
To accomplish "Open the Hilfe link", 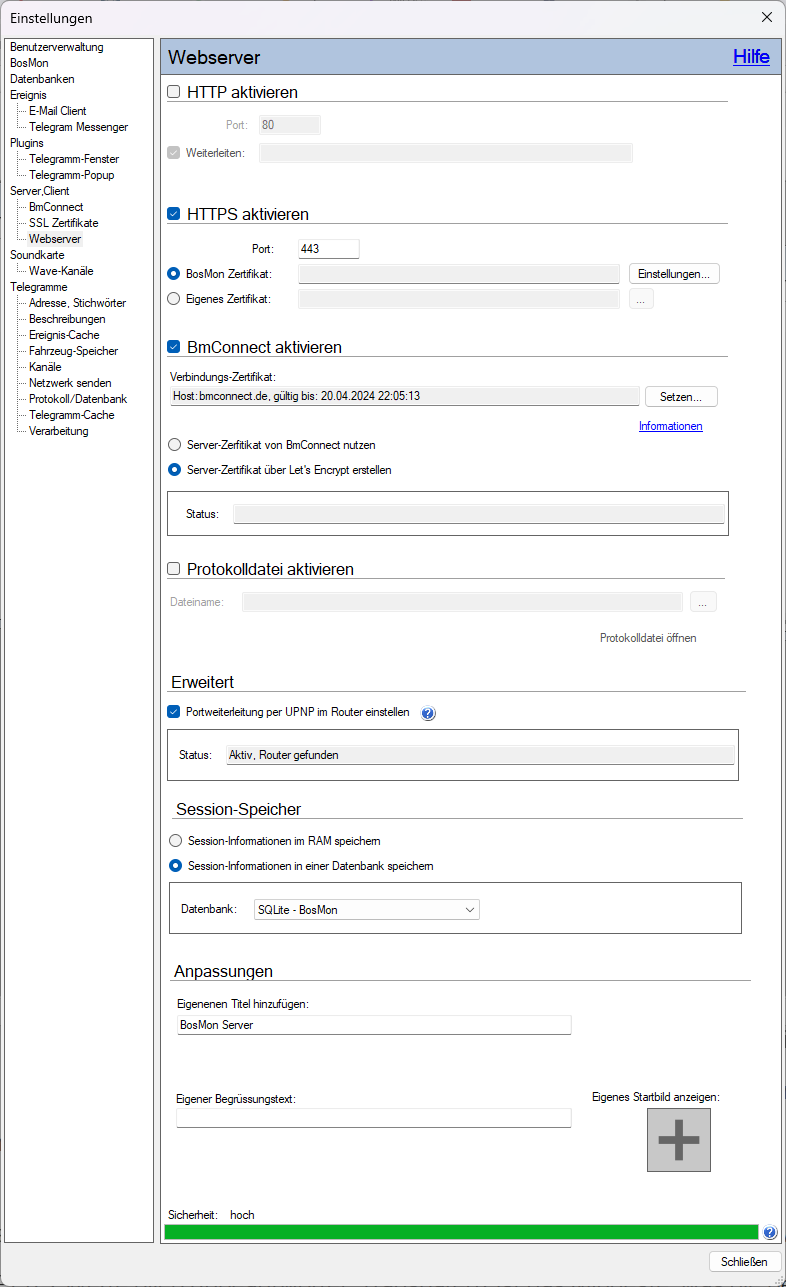I will pyautogui.click(x=751, y=57).
